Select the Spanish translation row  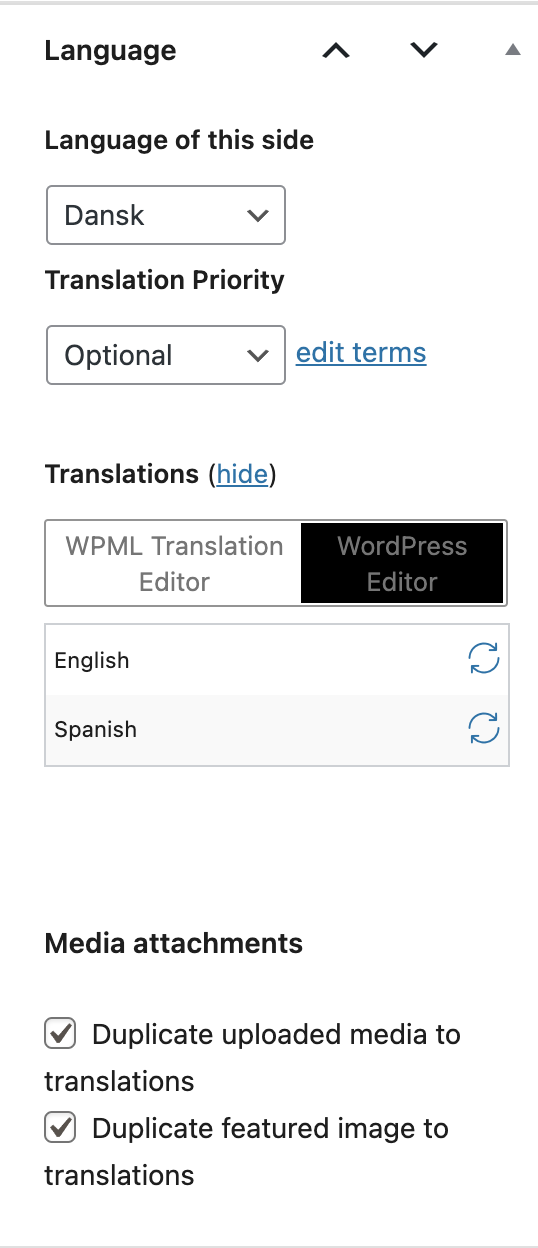pyautogui.click(x=277, y=730)
